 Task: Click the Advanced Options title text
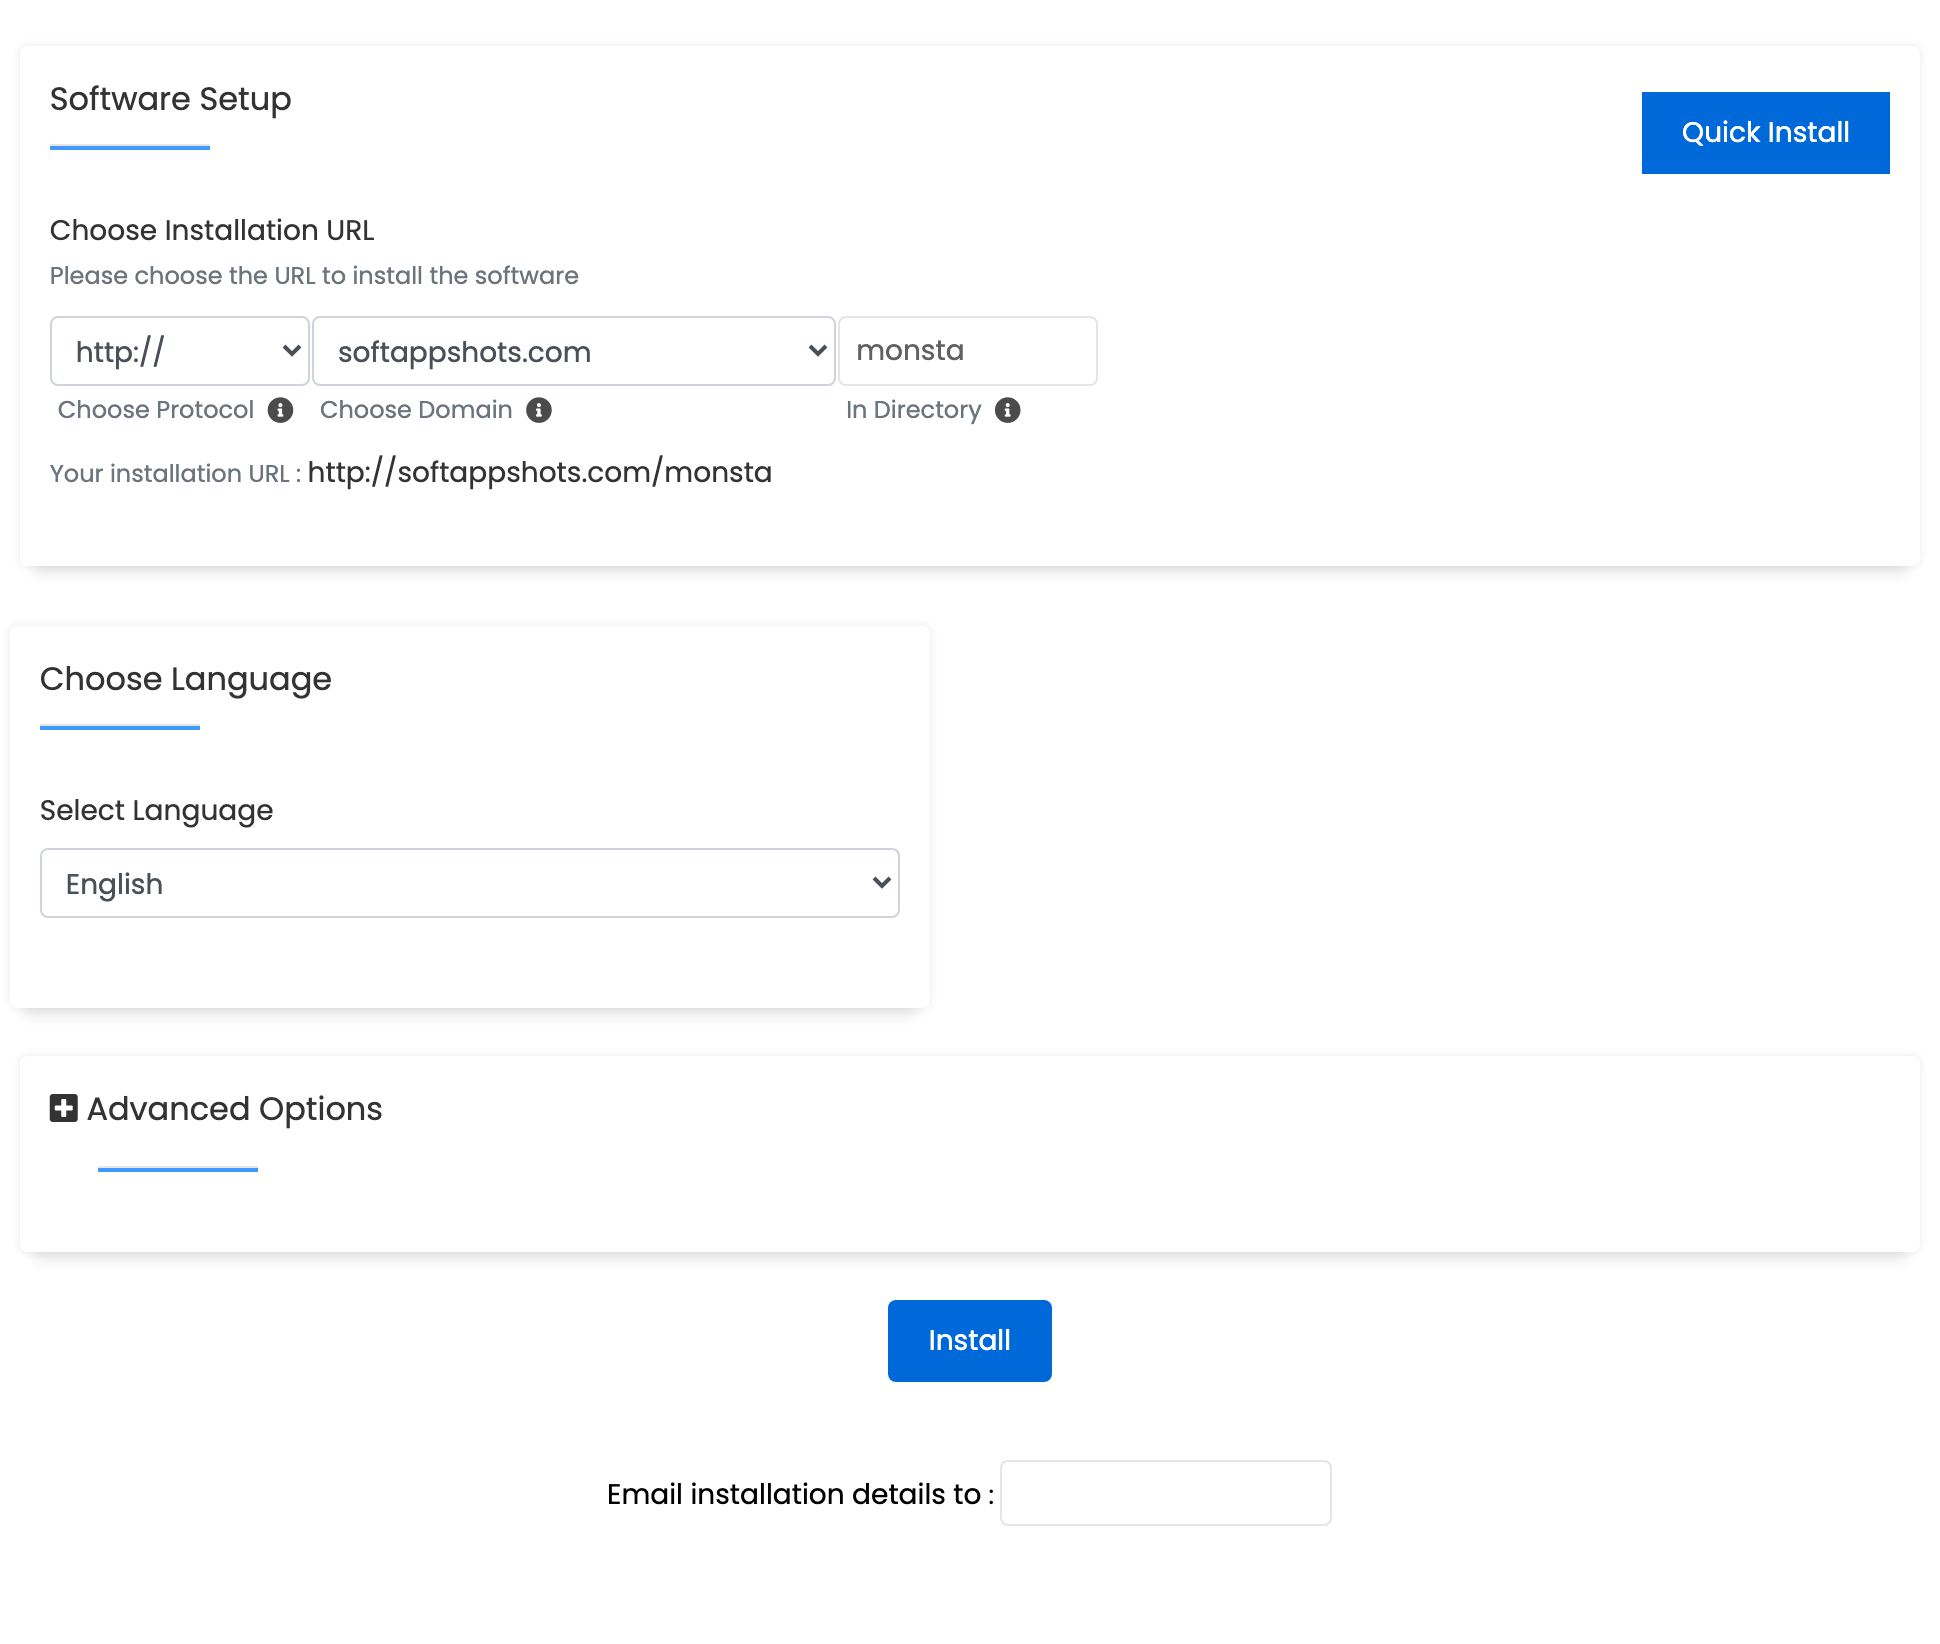tap(233, 1109)
